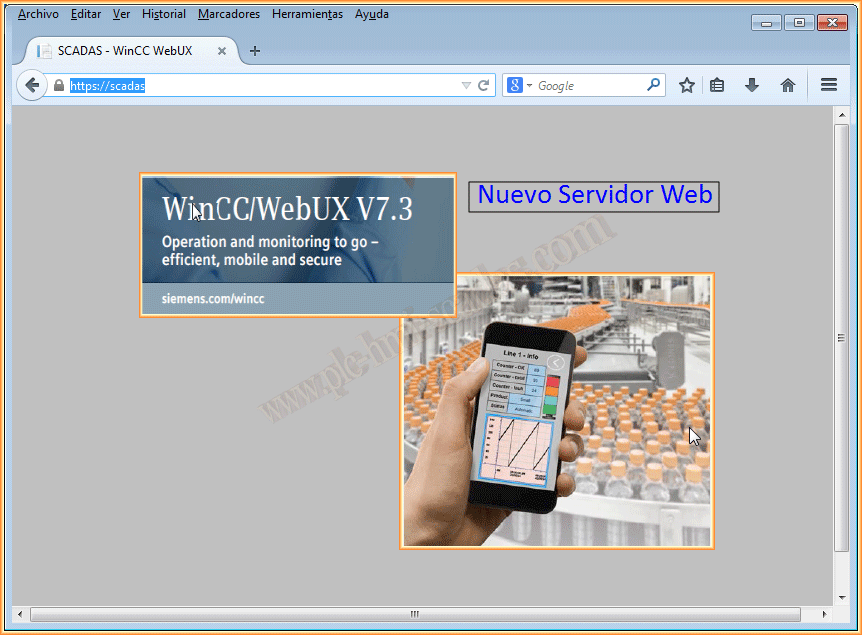Viewport: 862px width, 635px height.
Task: Click the https://scadas address field
Action: [260, 86]
